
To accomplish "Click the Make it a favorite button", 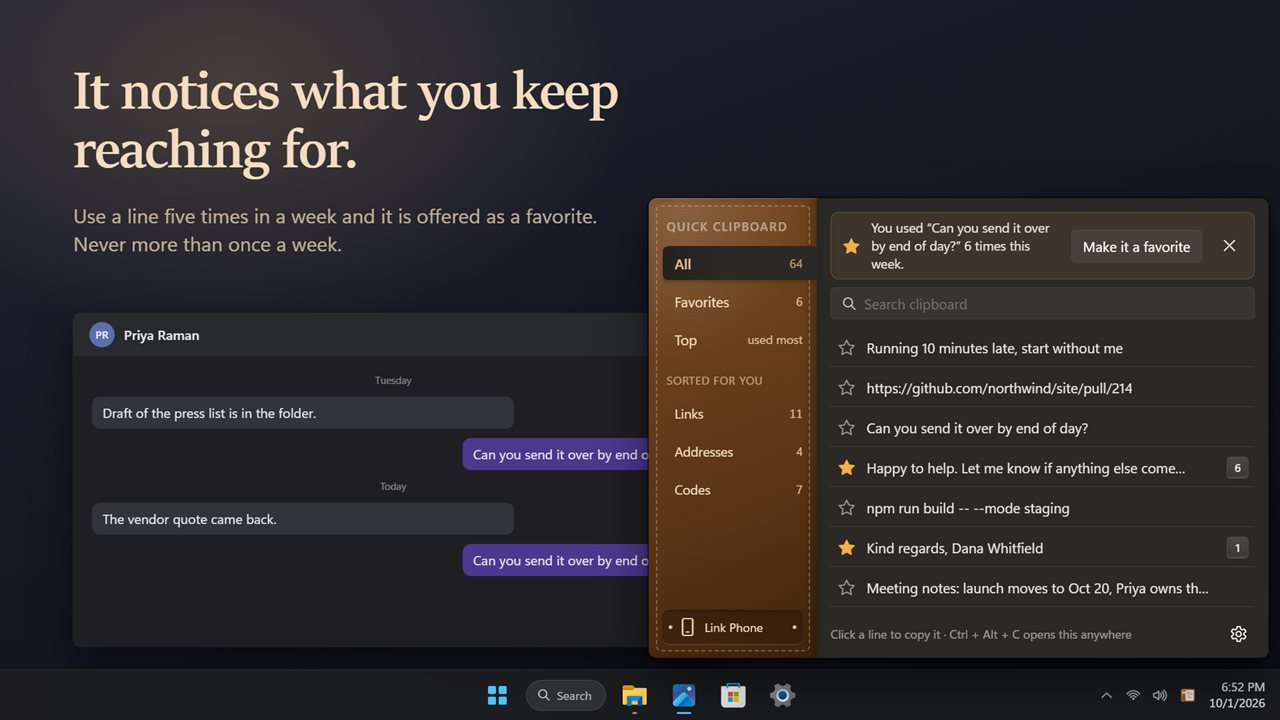I will tap(1136, 246).
